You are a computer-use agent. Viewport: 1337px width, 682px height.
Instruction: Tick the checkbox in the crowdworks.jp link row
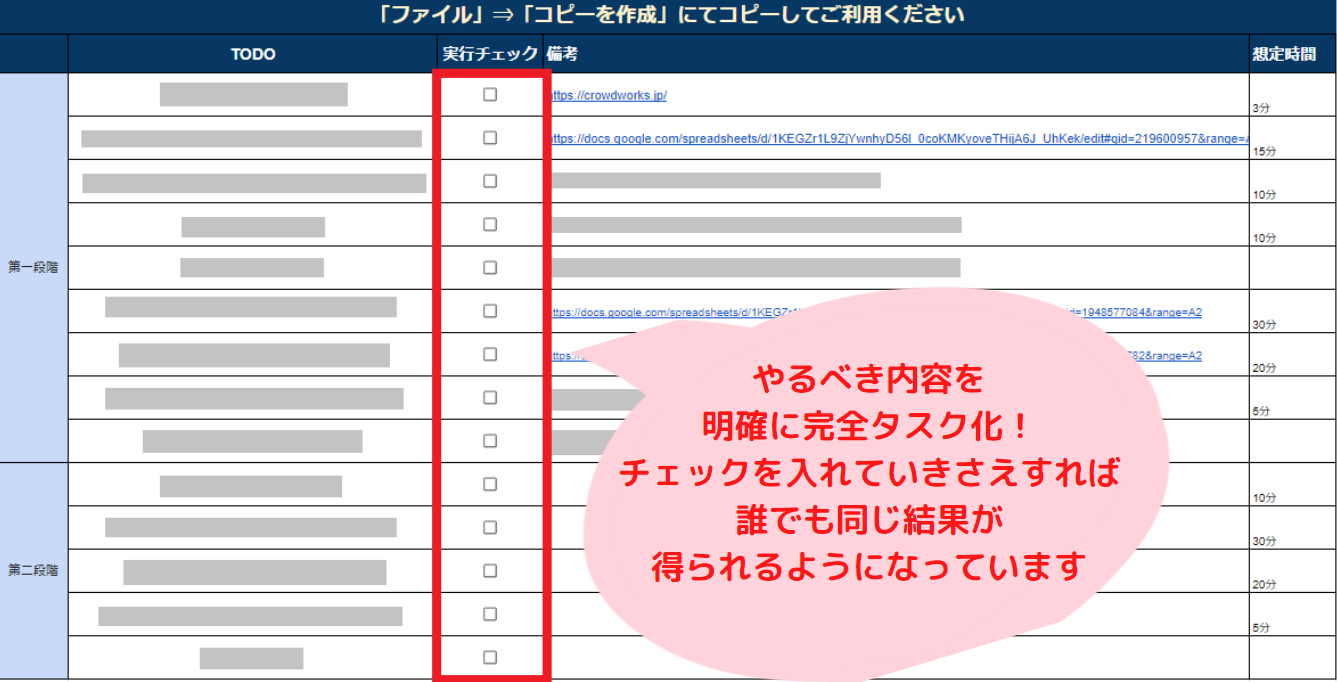pyautogui.click(x=490, y=95)
